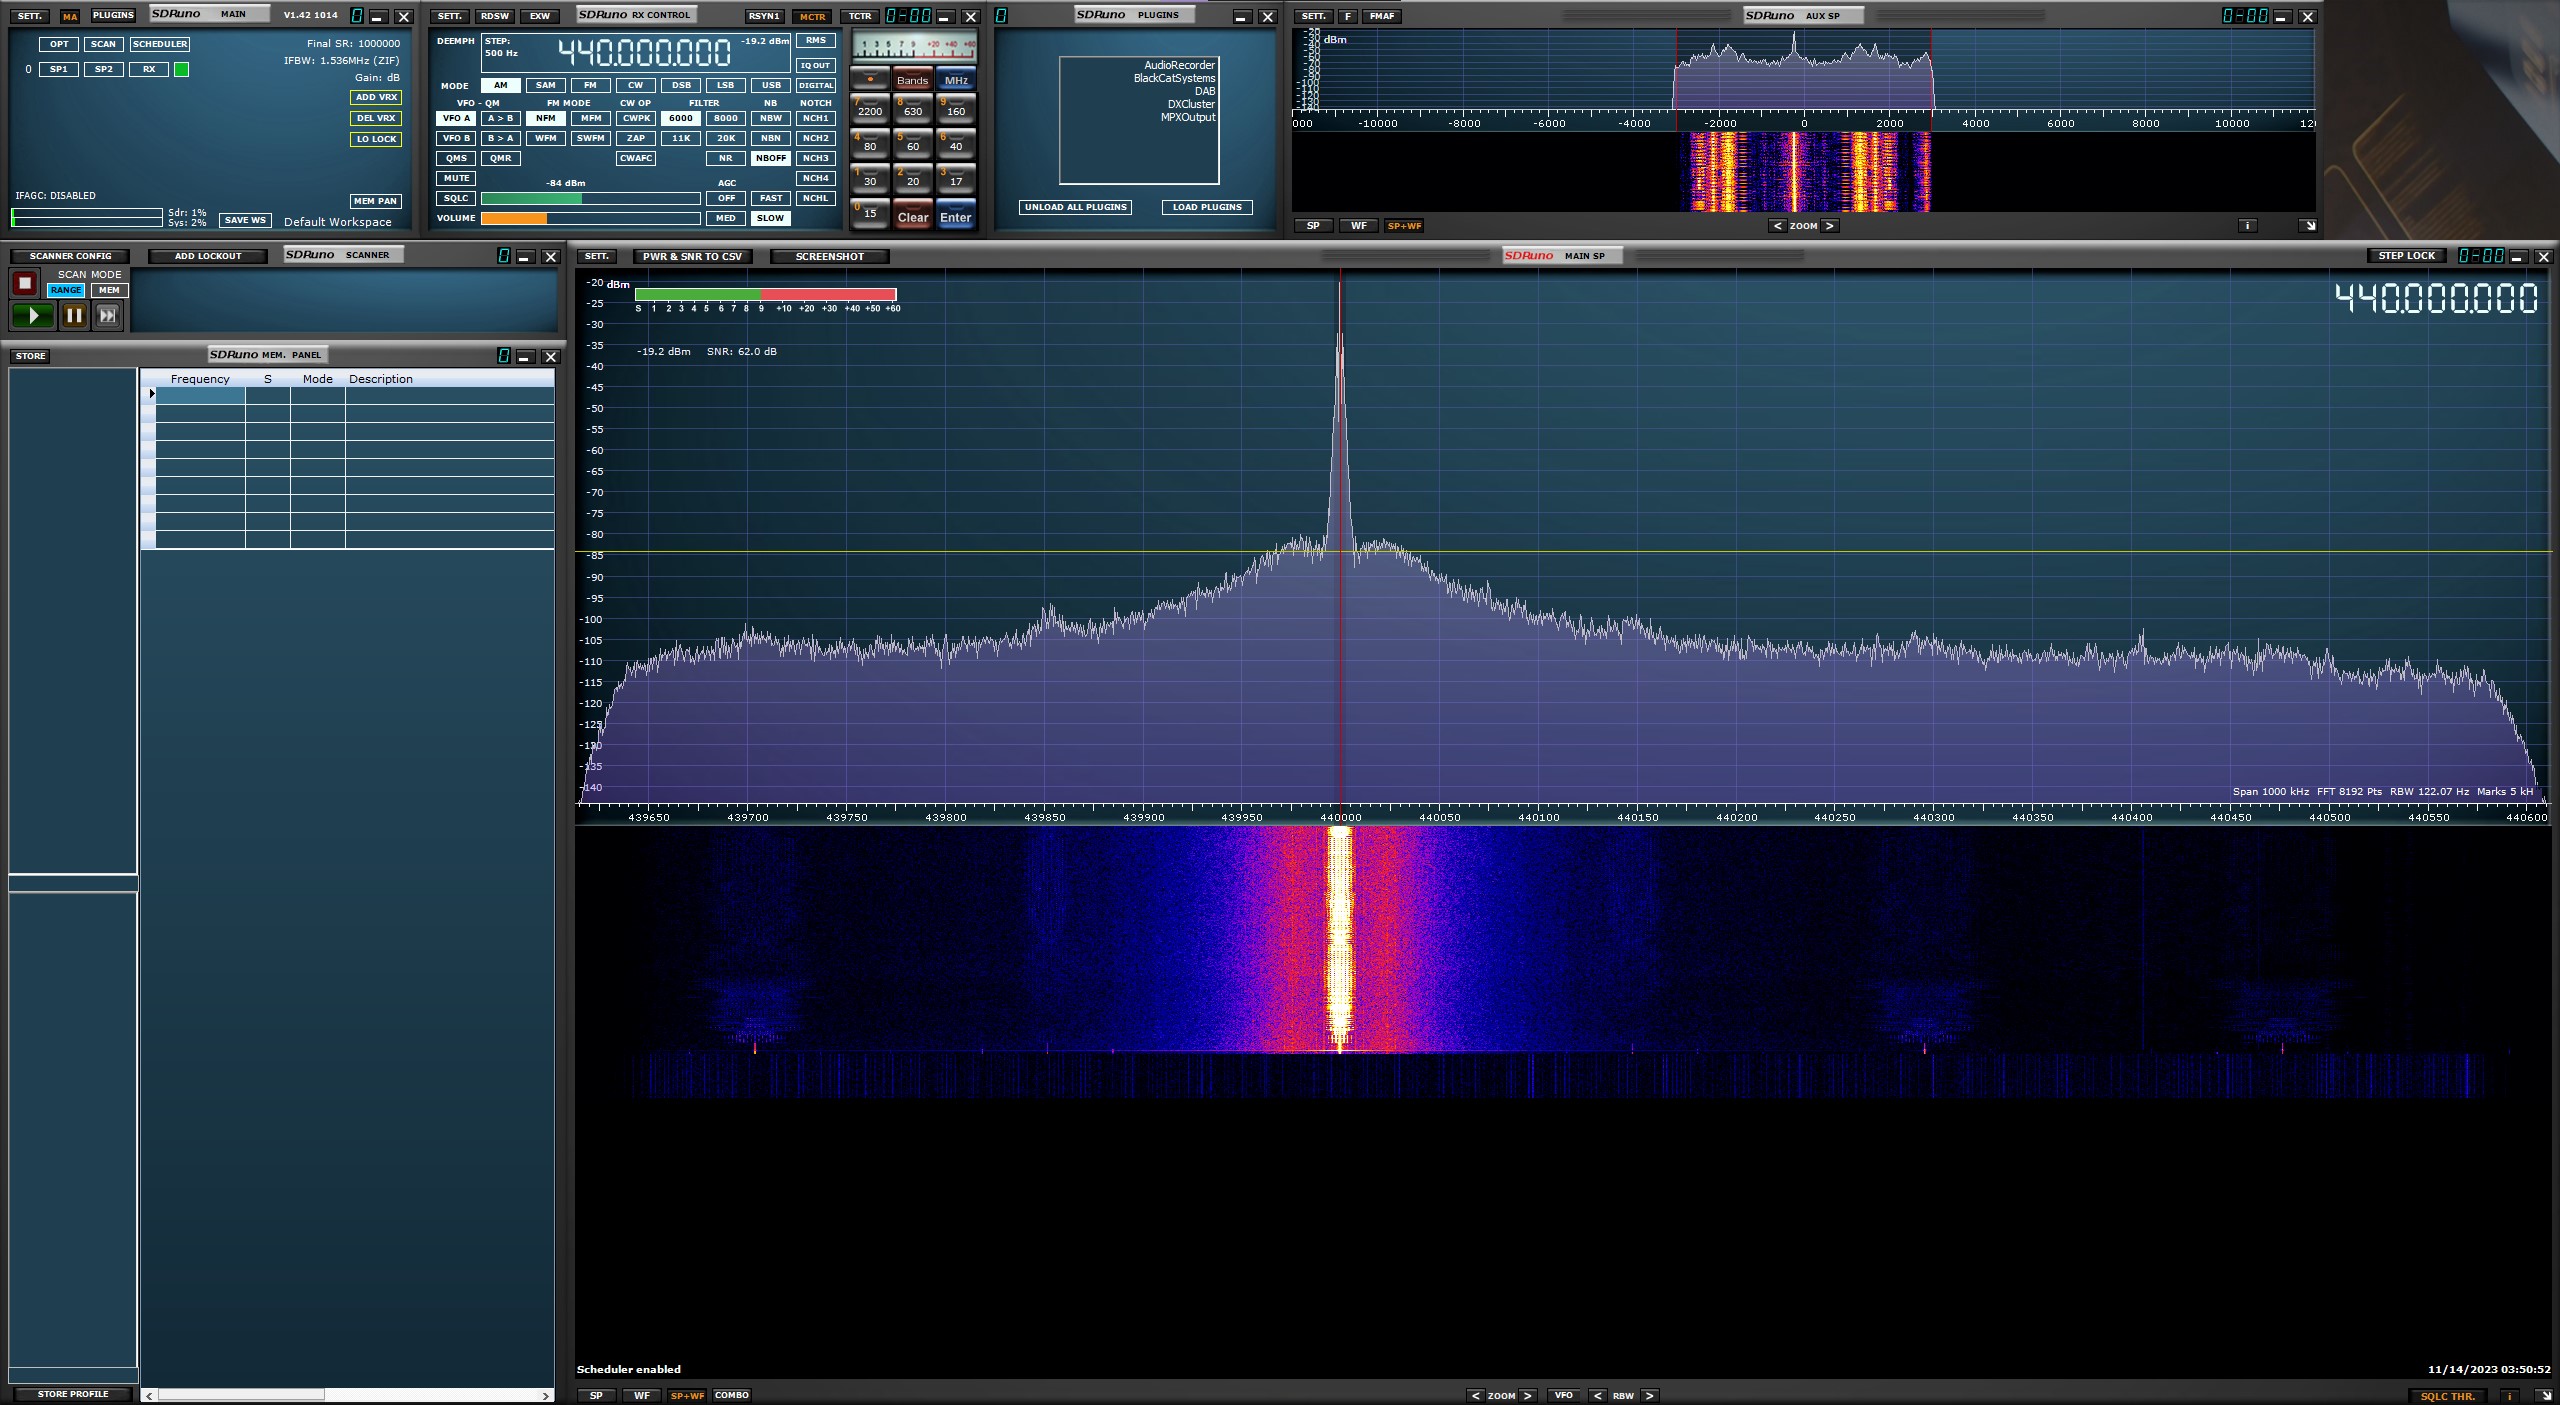The width and height of the screenshot is (2560, 1405).
Task: Click the MHz keypad button
Action: 956,79
